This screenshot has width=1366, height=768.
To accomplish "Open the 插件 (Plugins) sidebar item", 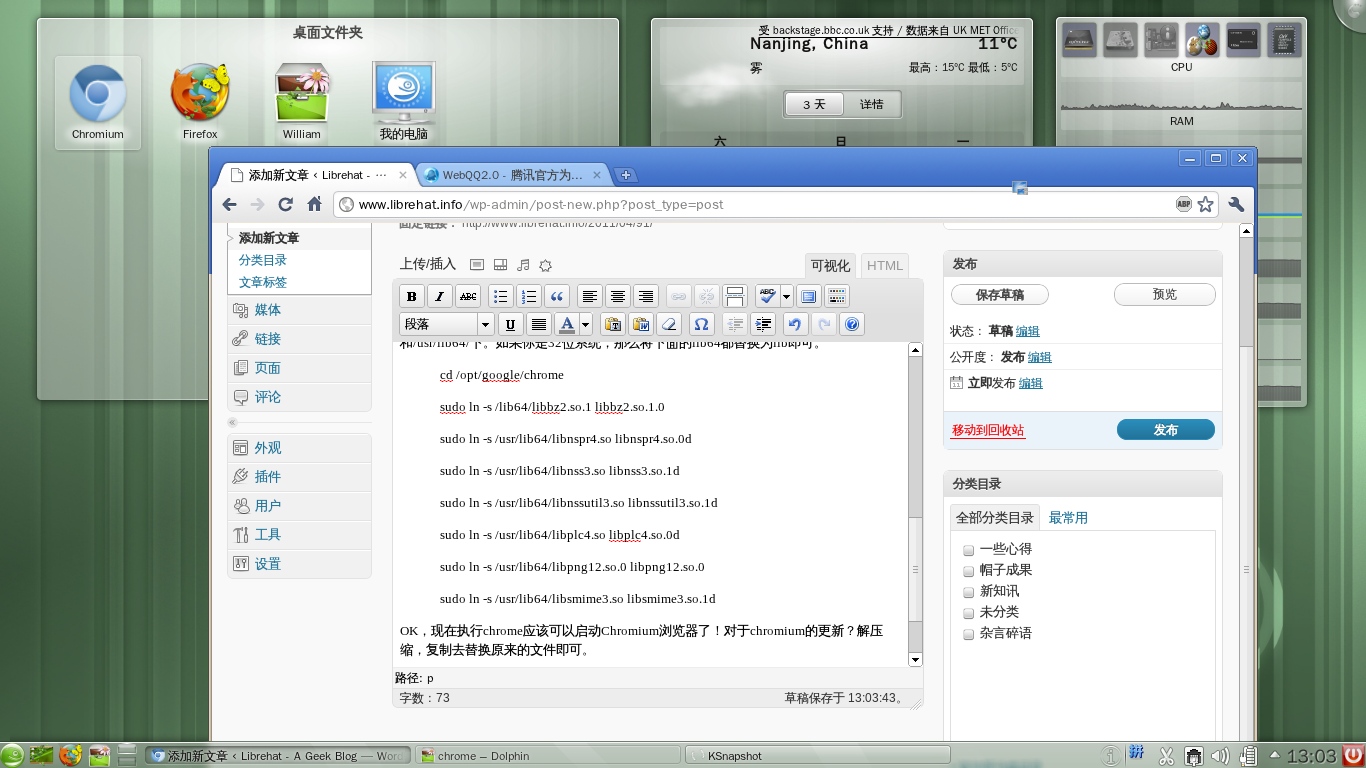I will [268, 476].
